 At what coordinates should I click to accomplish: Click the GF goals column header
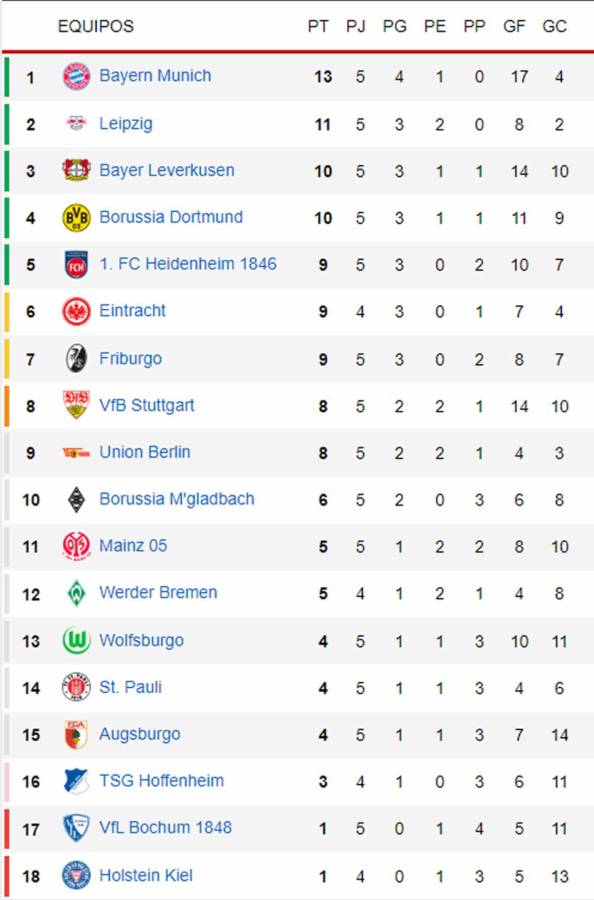(x=514, y=27)
